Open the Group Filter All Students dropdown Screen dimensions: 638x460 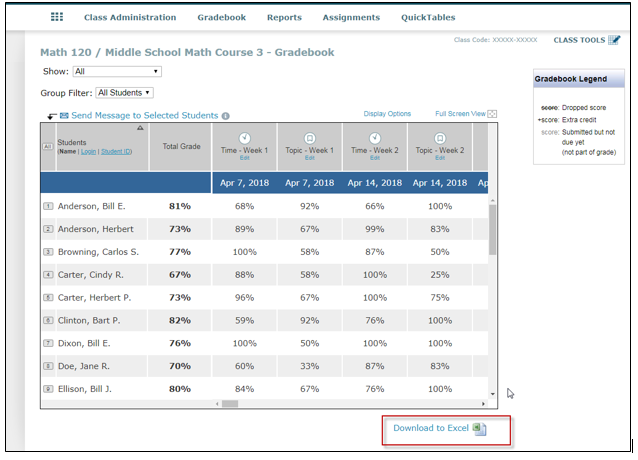coord(124,93)
